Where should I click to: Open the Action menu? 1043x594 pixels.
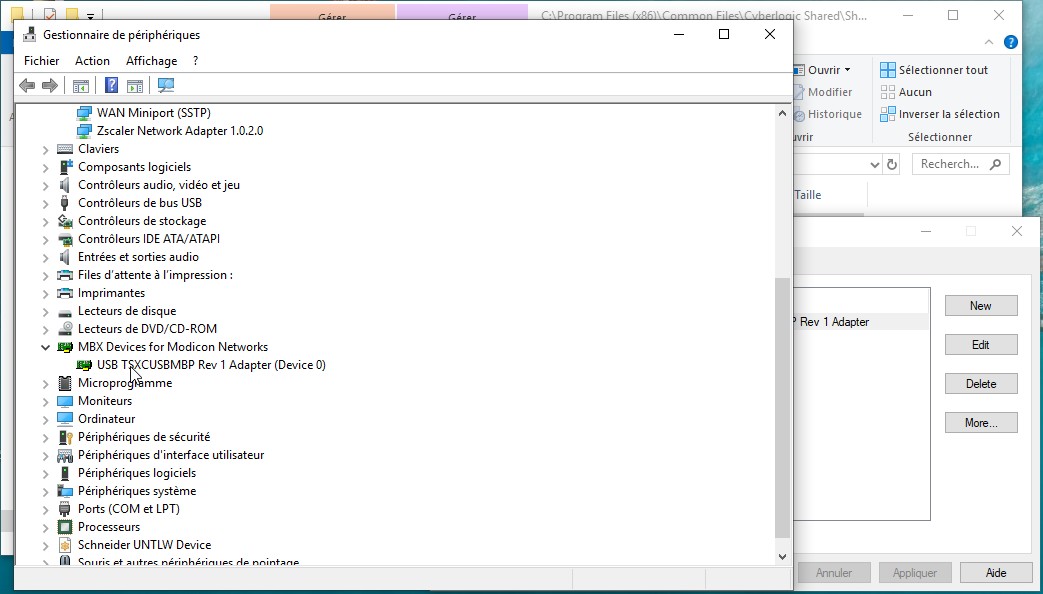92,61
